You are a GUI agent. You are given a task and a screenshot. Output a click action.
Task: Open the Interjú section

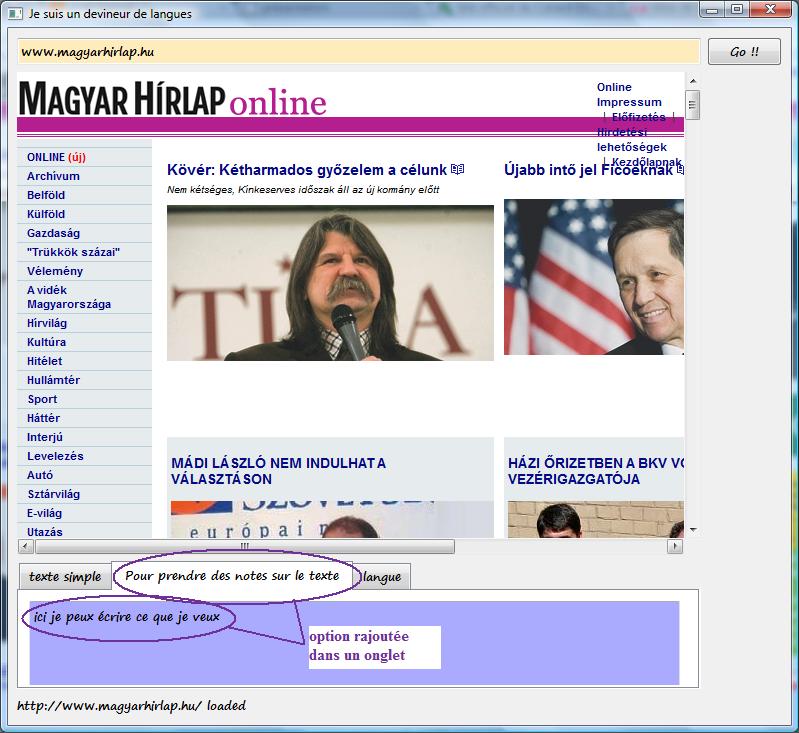click(x=45, y=437)
